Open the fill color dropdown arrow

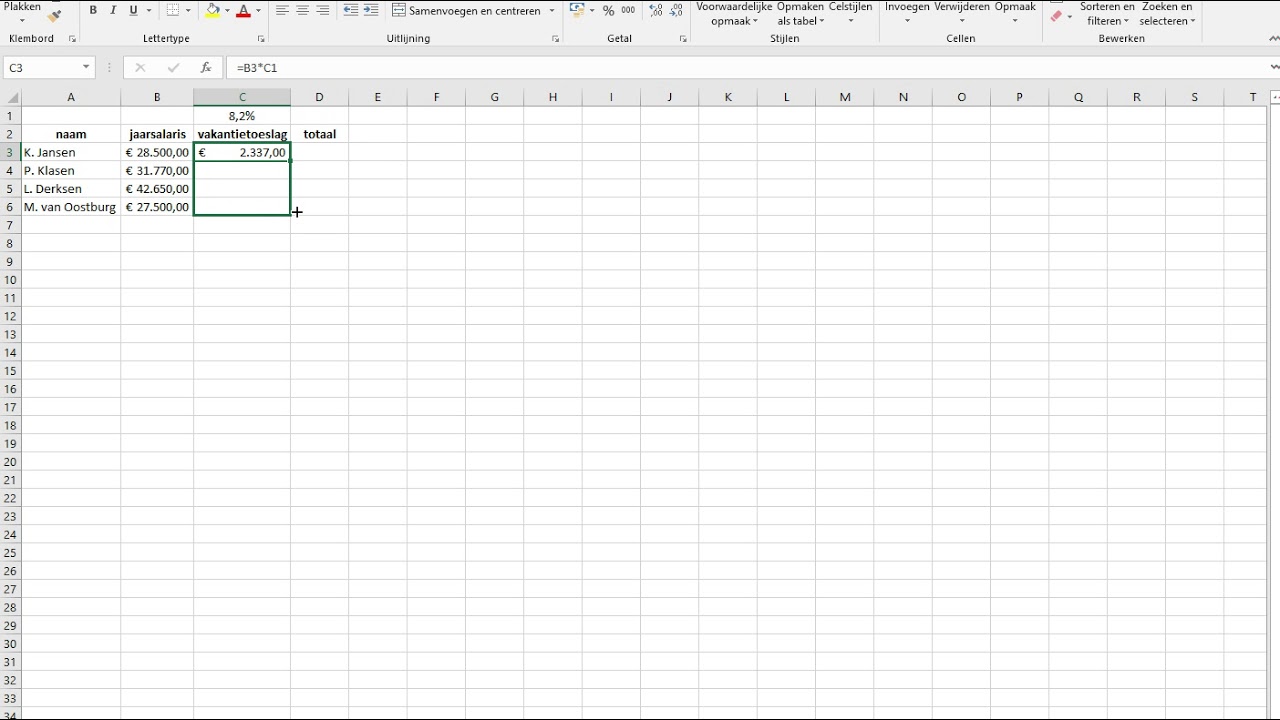[228, 10]
